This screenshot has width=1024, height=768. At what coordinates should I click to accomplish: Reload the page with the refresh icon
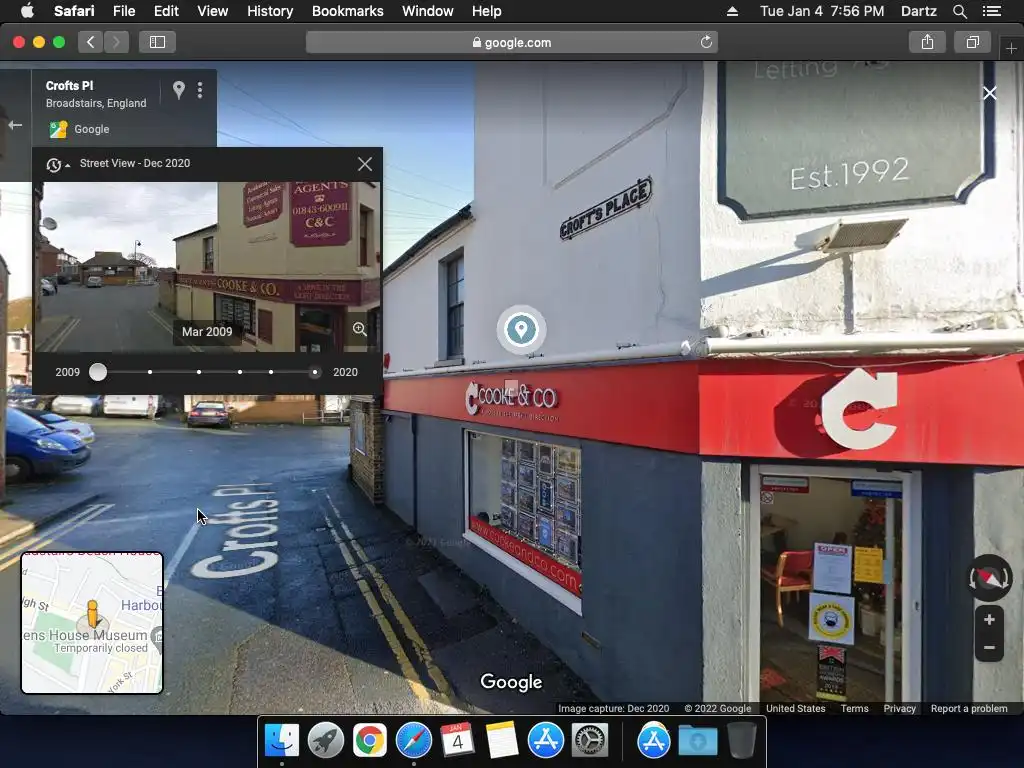(706, 42)
